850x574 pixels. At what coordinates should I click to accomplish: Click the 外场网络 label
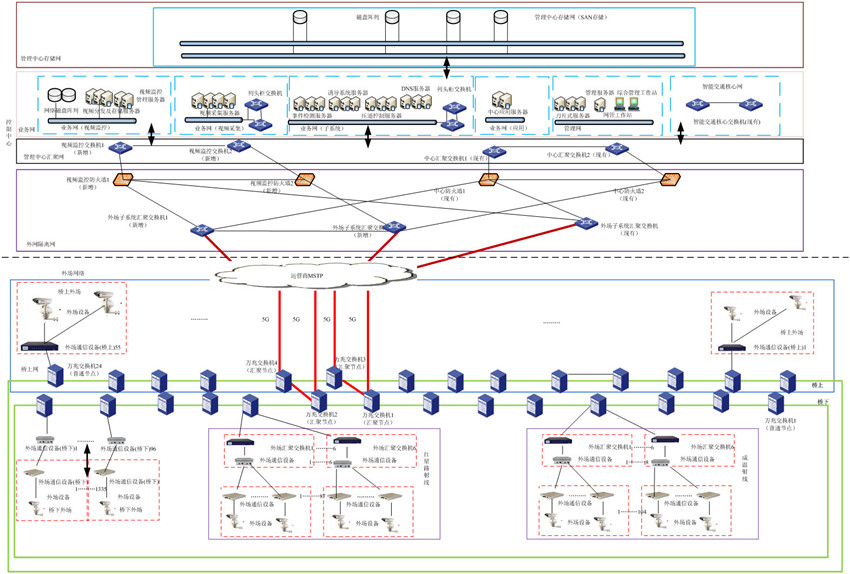[x=73, y=274]
